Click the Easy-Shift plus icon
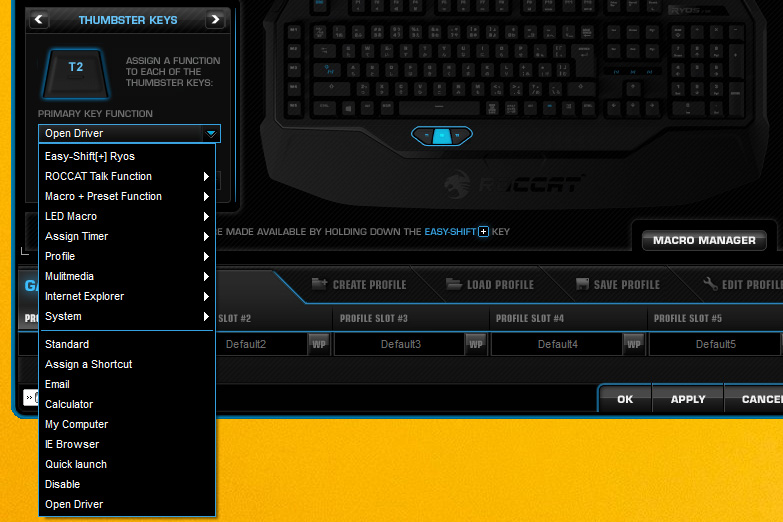The width and height of the screenshot is (783, 522). (x=483, y=232)
